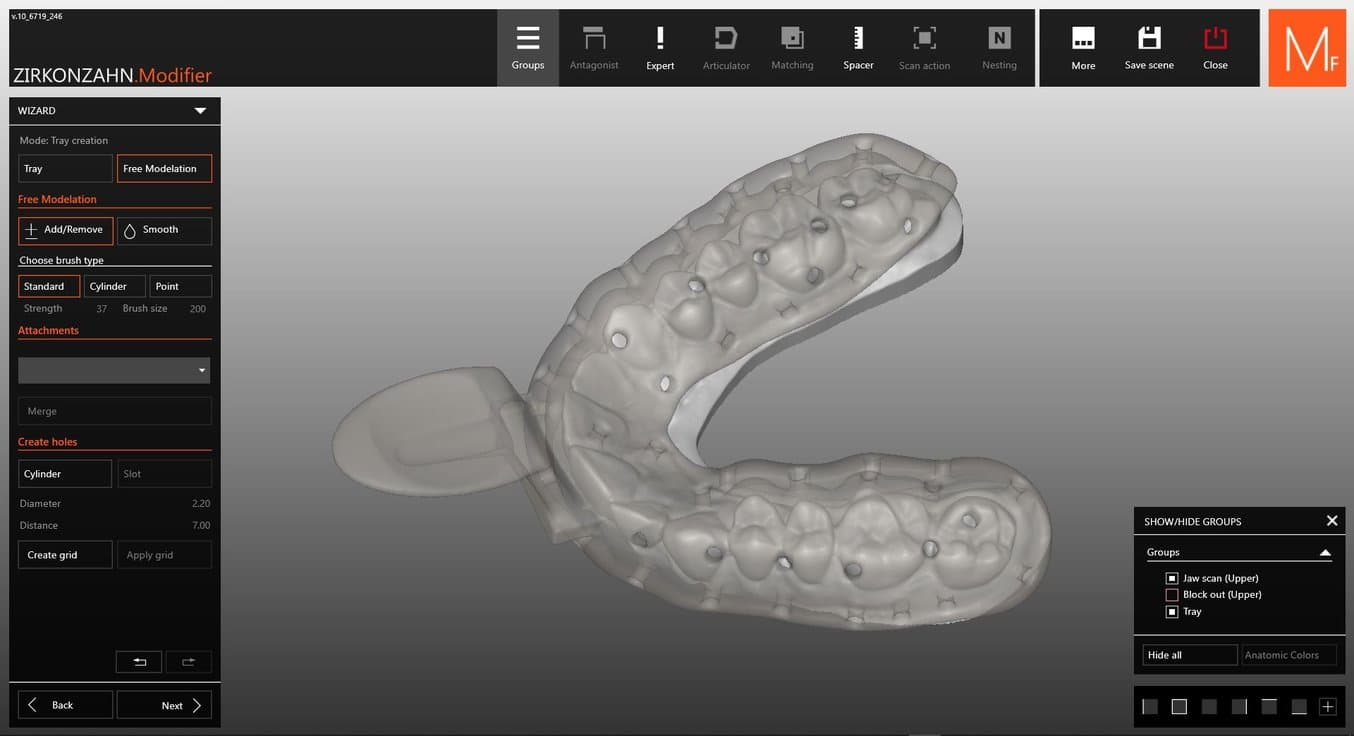The height and width of the screenshot is (736, 1354).
Task: Select the plain square view icon
Action: (1209, 707)
